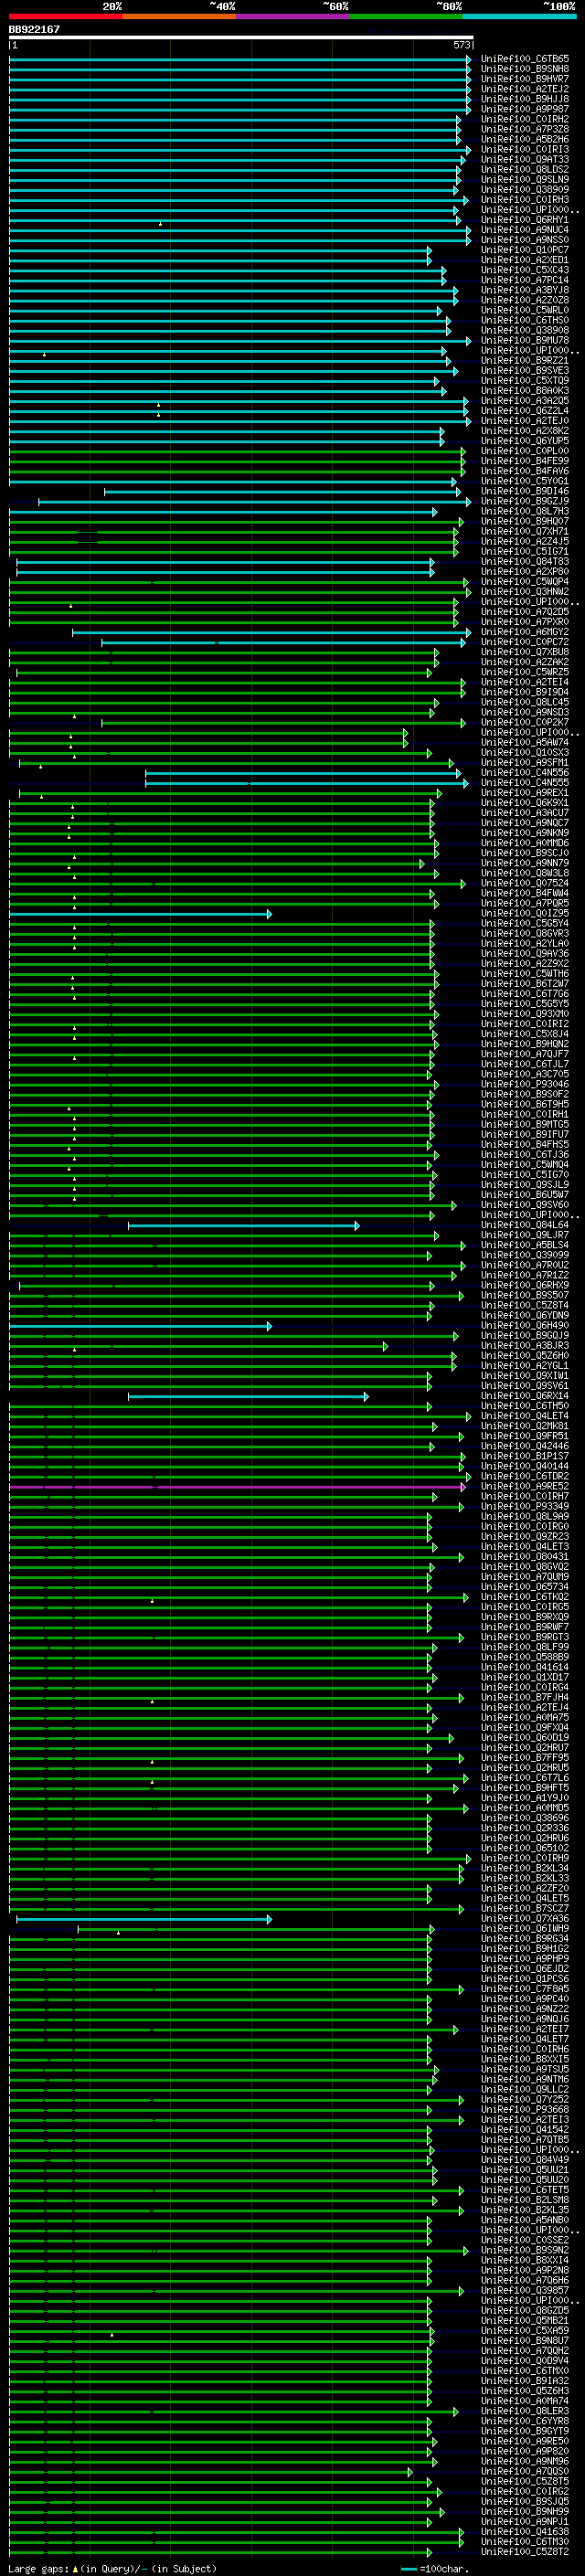The image size is (585, 2576).
Task: Select label UniRef100_C5XA59
Action: pyautogui.click(x=525, y=2331)
